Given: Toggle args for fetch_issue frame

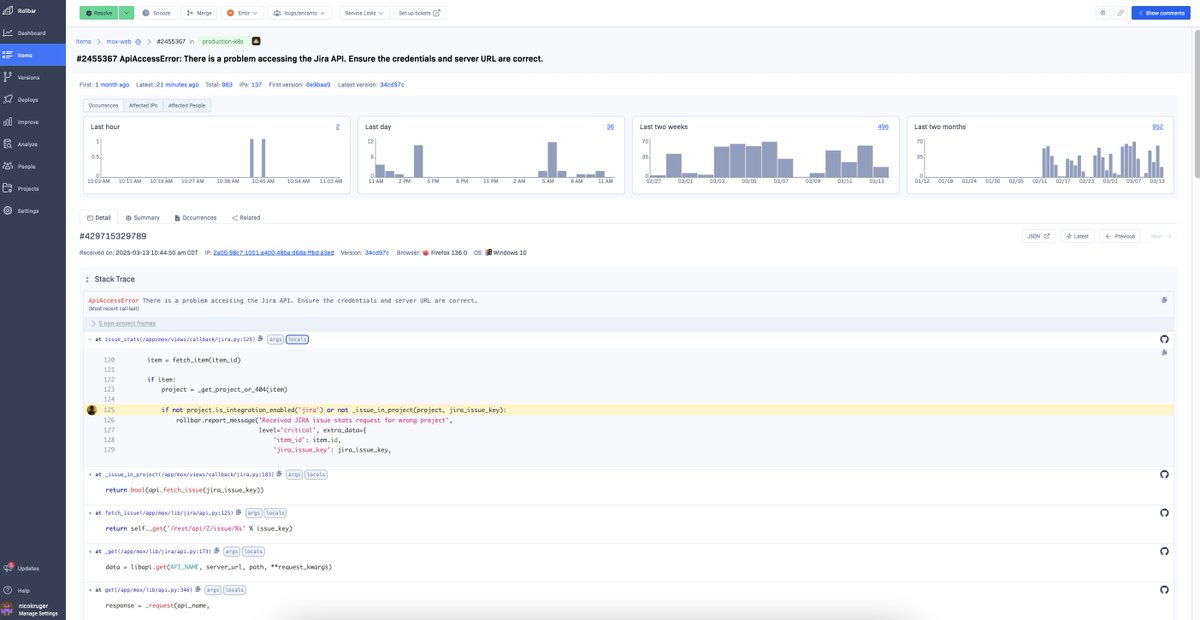Looking at the screenshot, I should (253, 513).
